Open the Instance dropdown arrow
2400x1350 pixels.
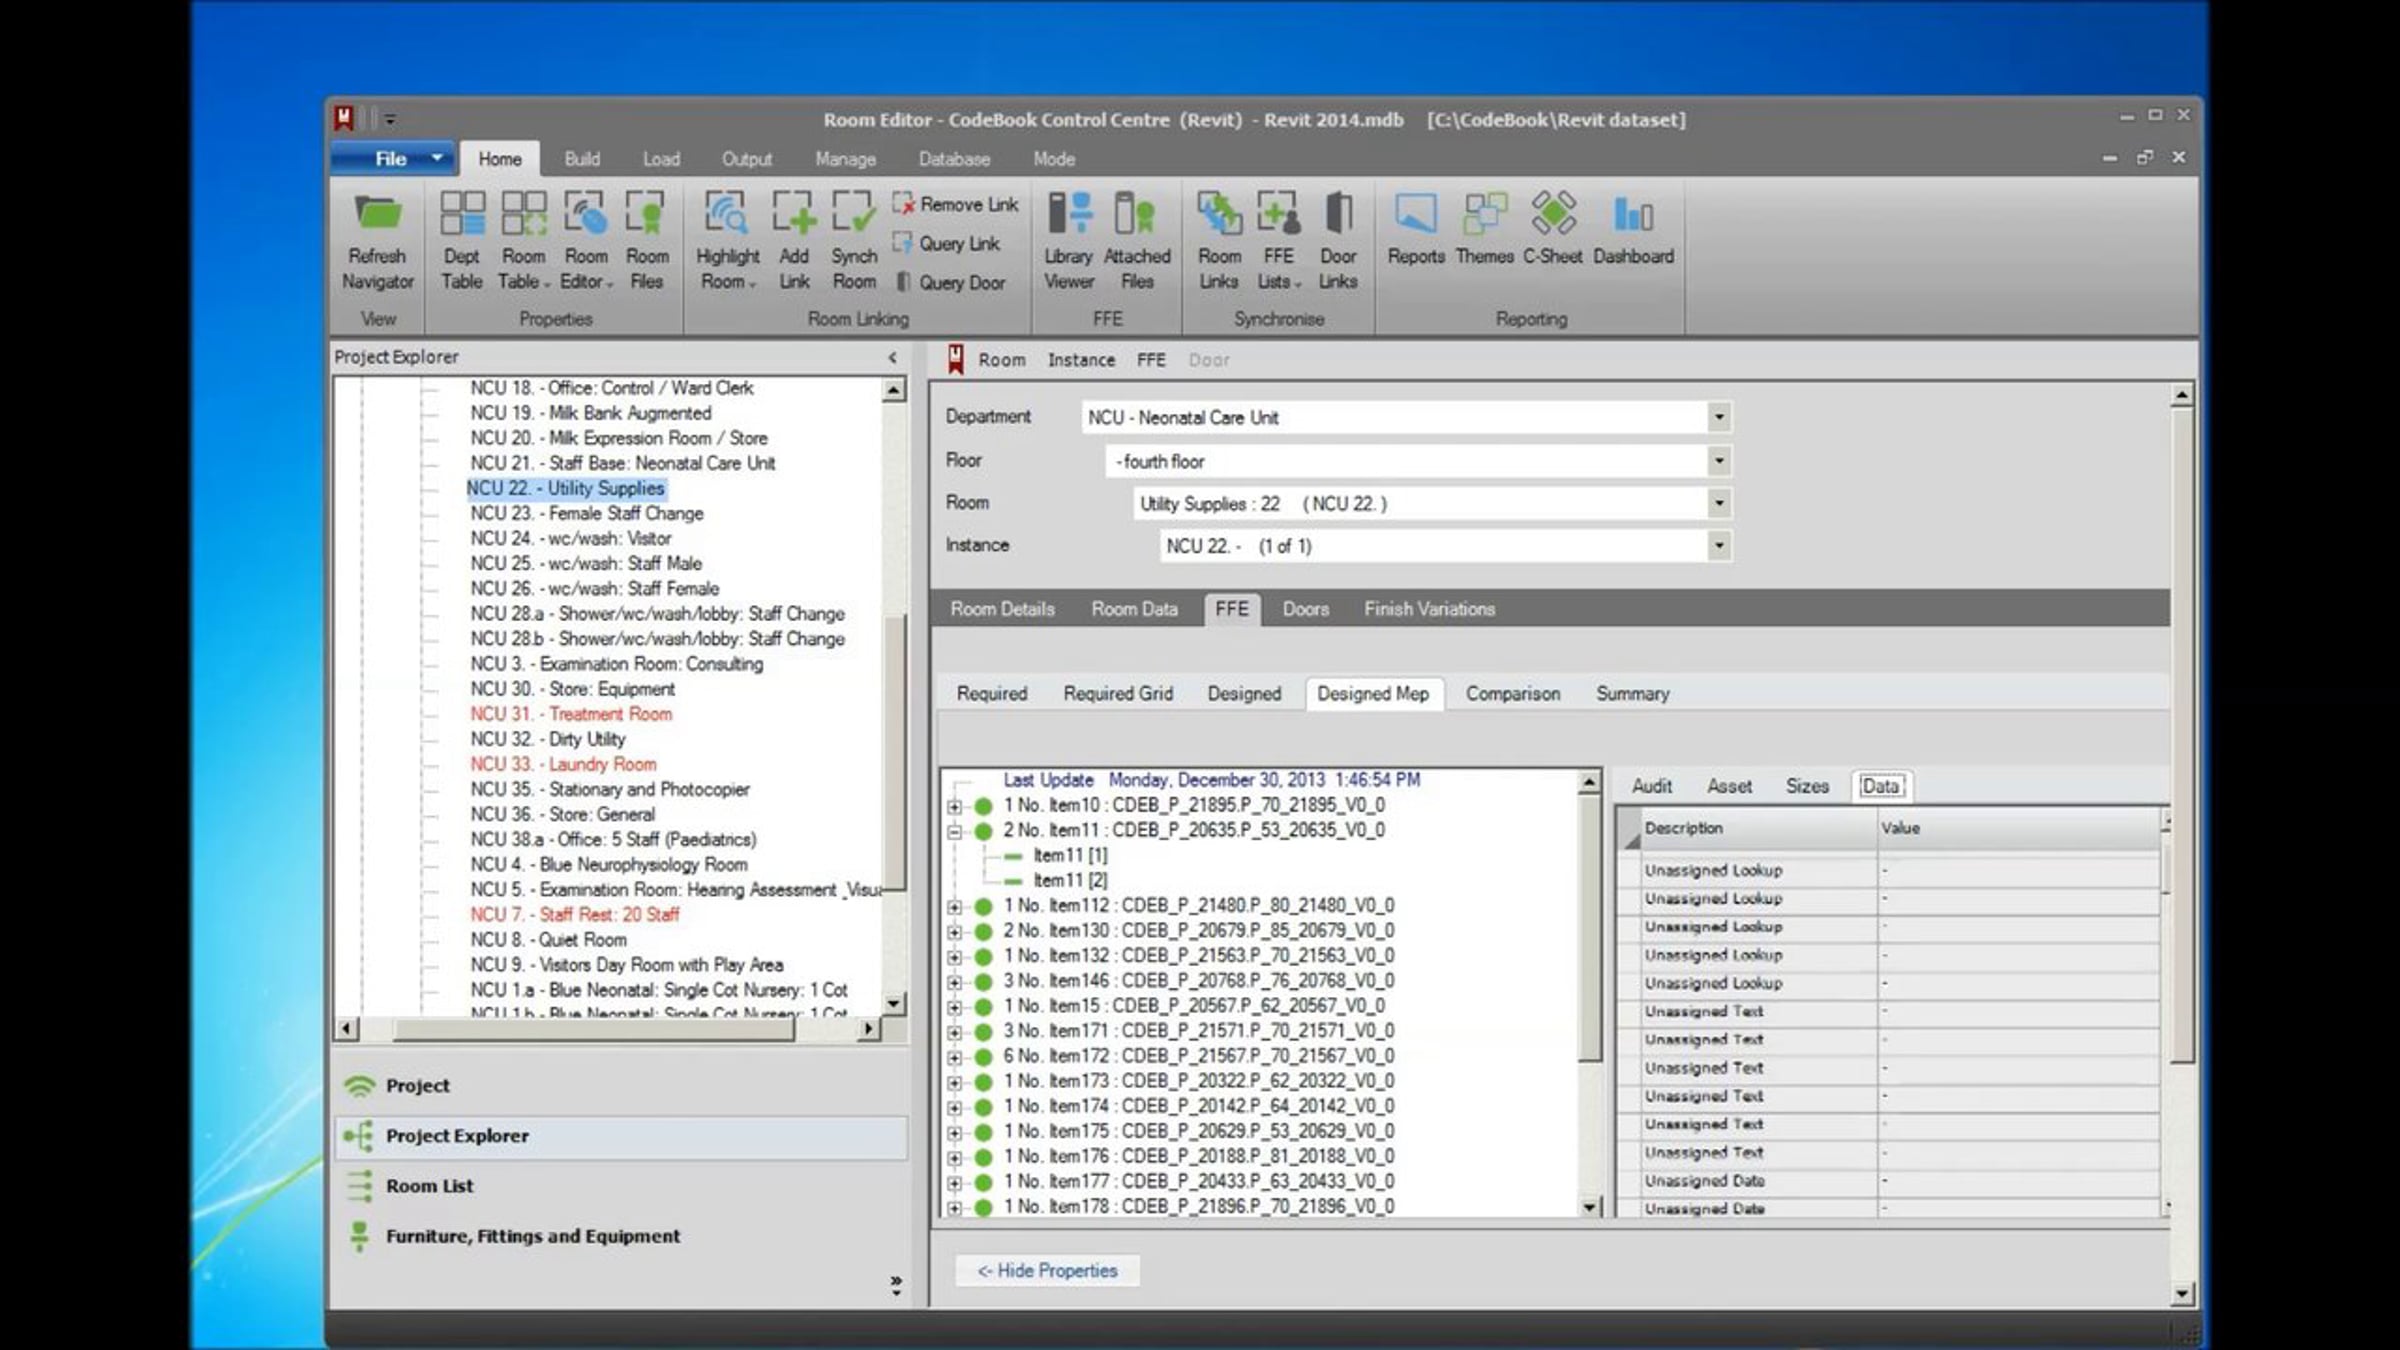pos(1718,546)
